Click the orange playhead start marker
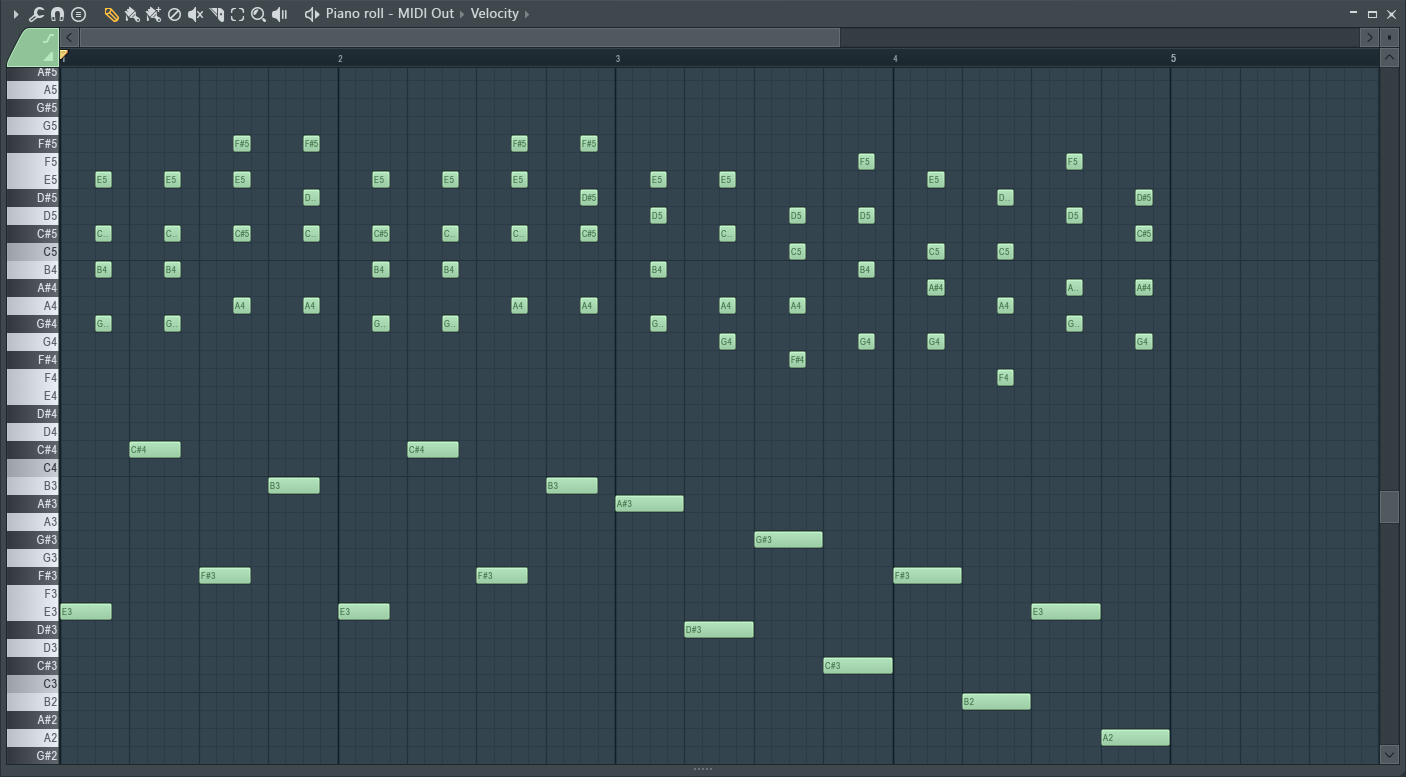The height and width of the screenshot is (777, 1406). [x=64, y=55]
